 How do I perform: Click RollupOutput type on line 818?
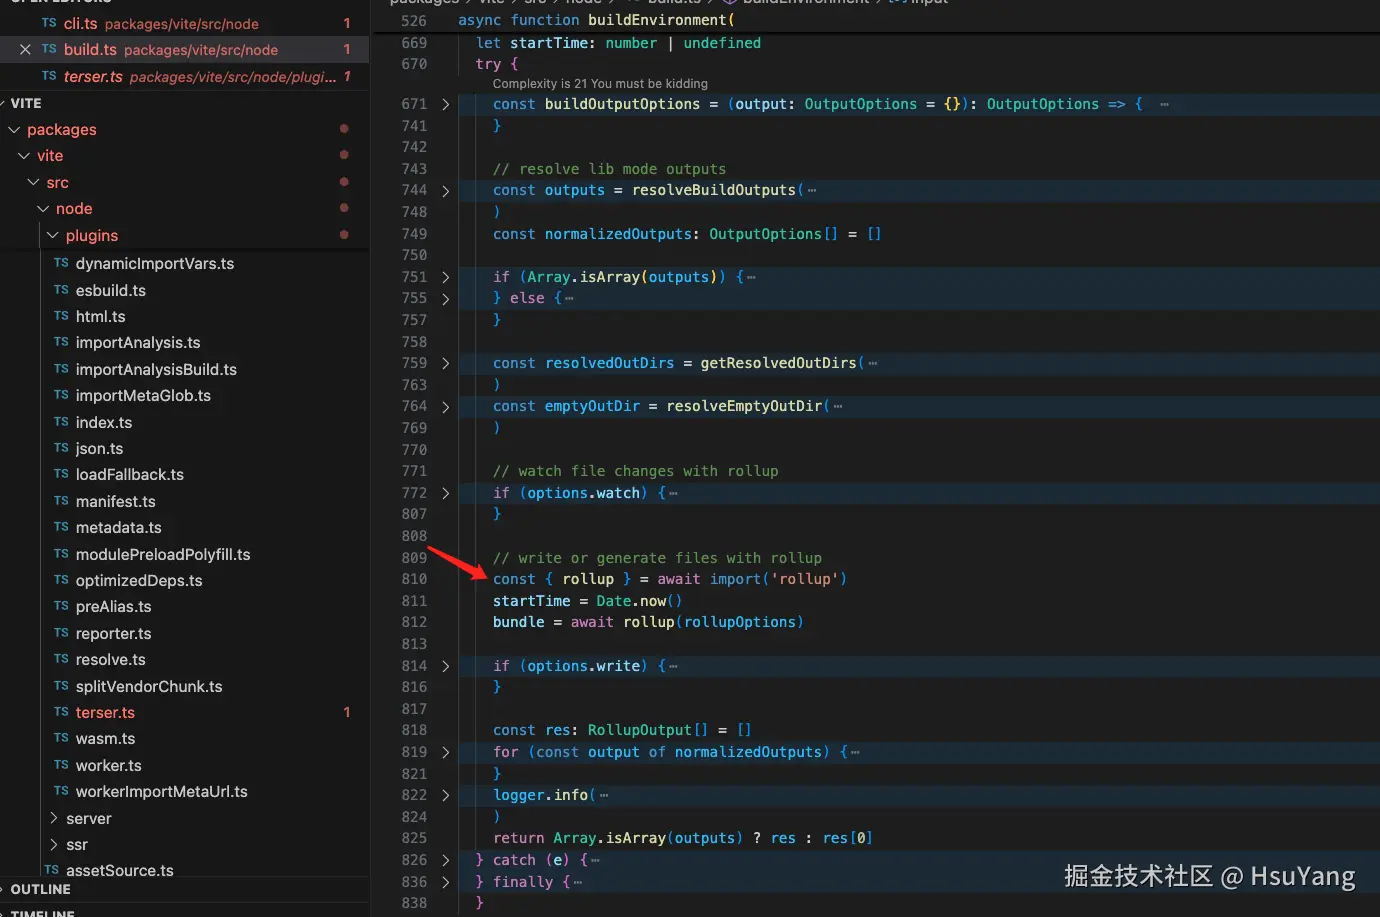point(640,730)
